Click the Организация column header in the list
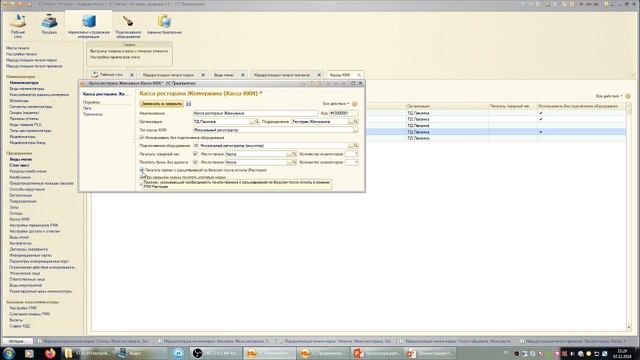Image resolution: width=640 pixels, height=360 pixels. pos(447,106)
